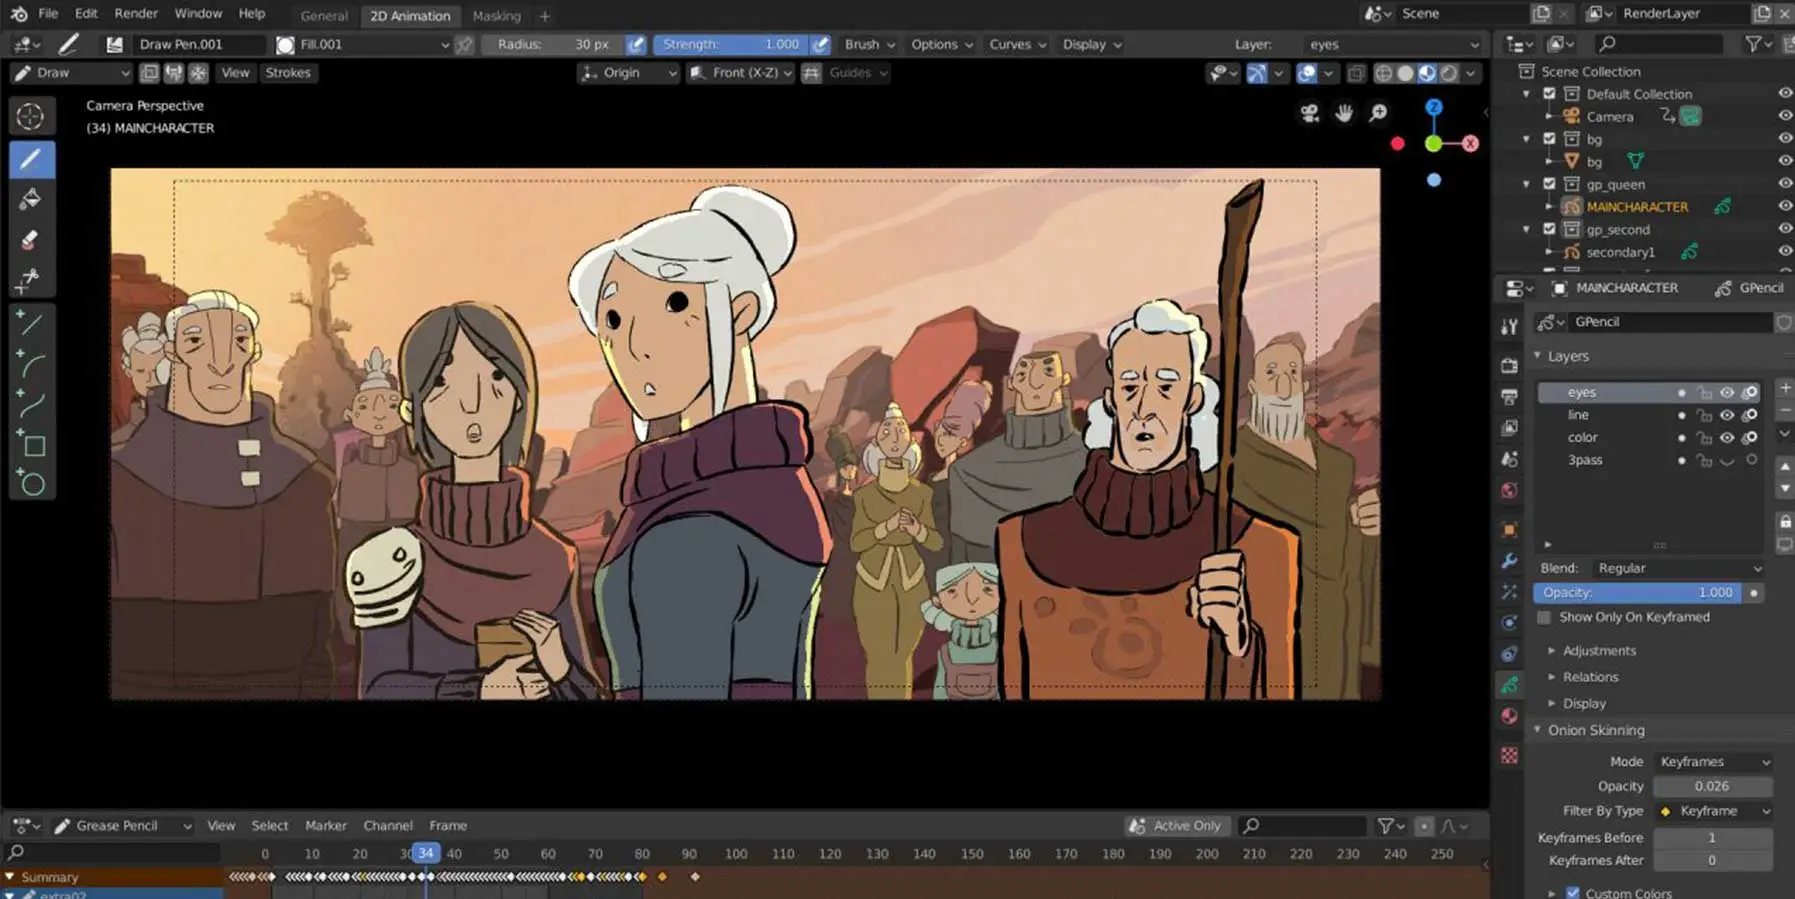Click frame 100 on the timeline ruler
The height and width of the screenshot is (899, 1795).
point(736,854)
